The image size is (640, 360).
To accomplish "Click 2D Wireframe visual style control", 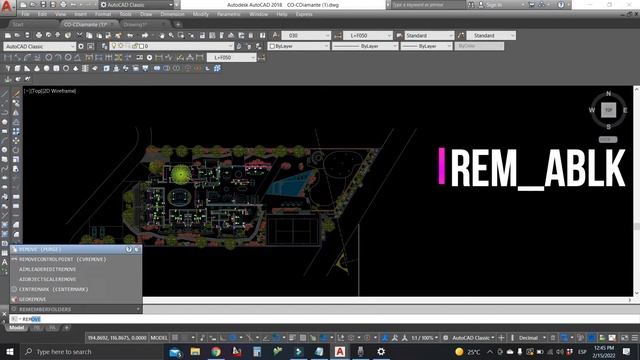I will 60,91.
